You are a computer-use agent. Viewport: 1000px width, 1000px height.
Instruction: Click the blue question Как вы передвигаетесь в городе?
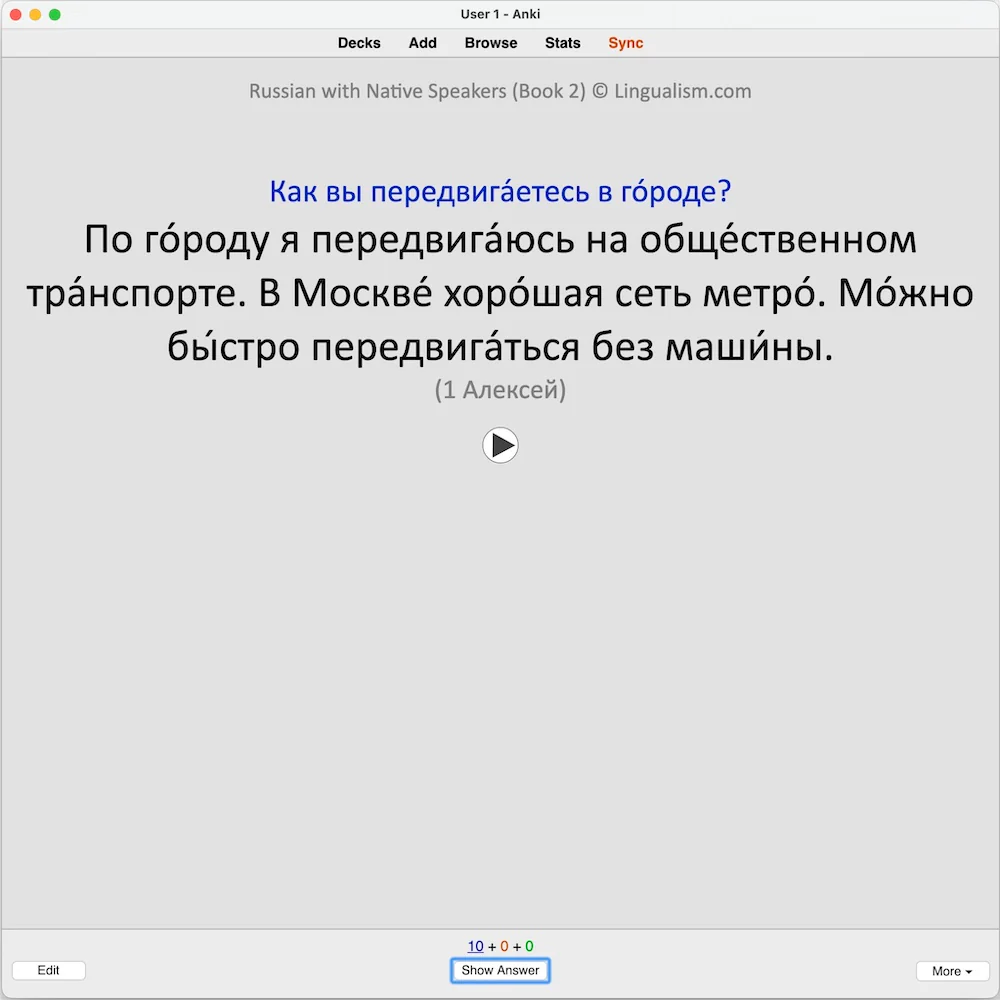(500, 191)
